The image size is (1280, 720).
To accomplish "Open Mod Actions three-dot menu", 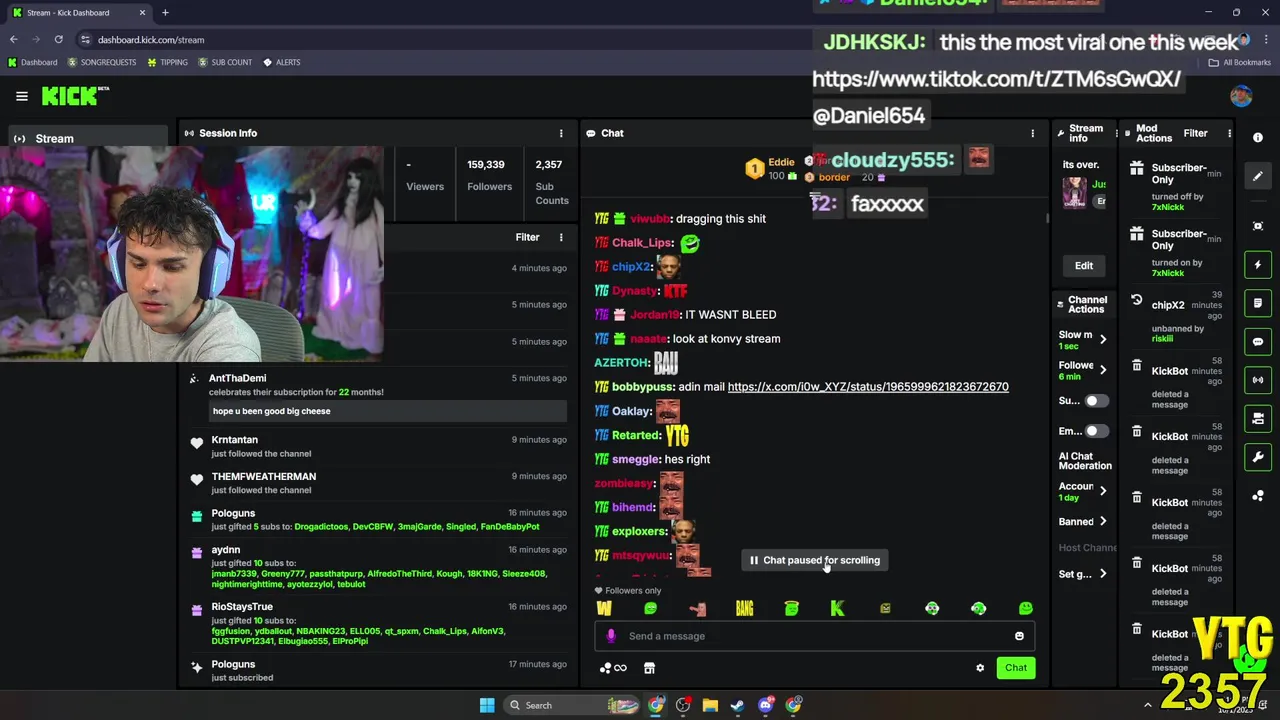I will click(1229, 133).
